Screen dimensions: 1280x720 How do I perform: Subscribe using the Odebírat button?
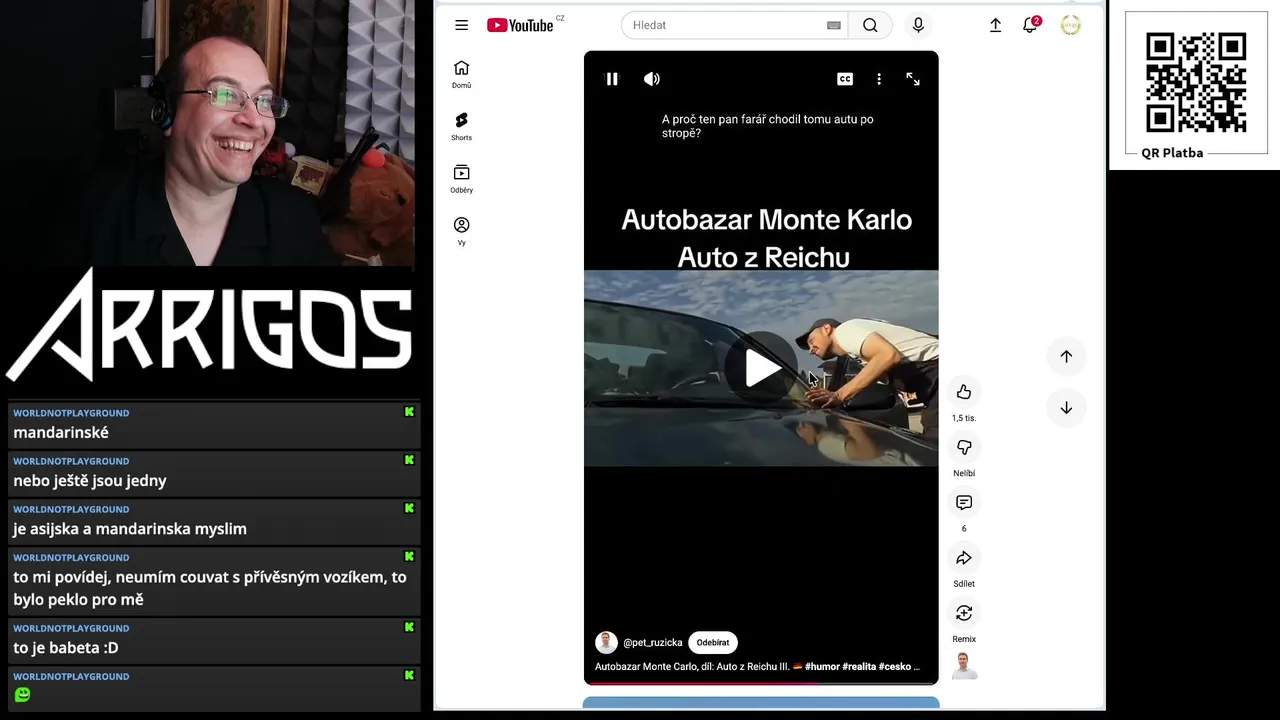[713, 643]
